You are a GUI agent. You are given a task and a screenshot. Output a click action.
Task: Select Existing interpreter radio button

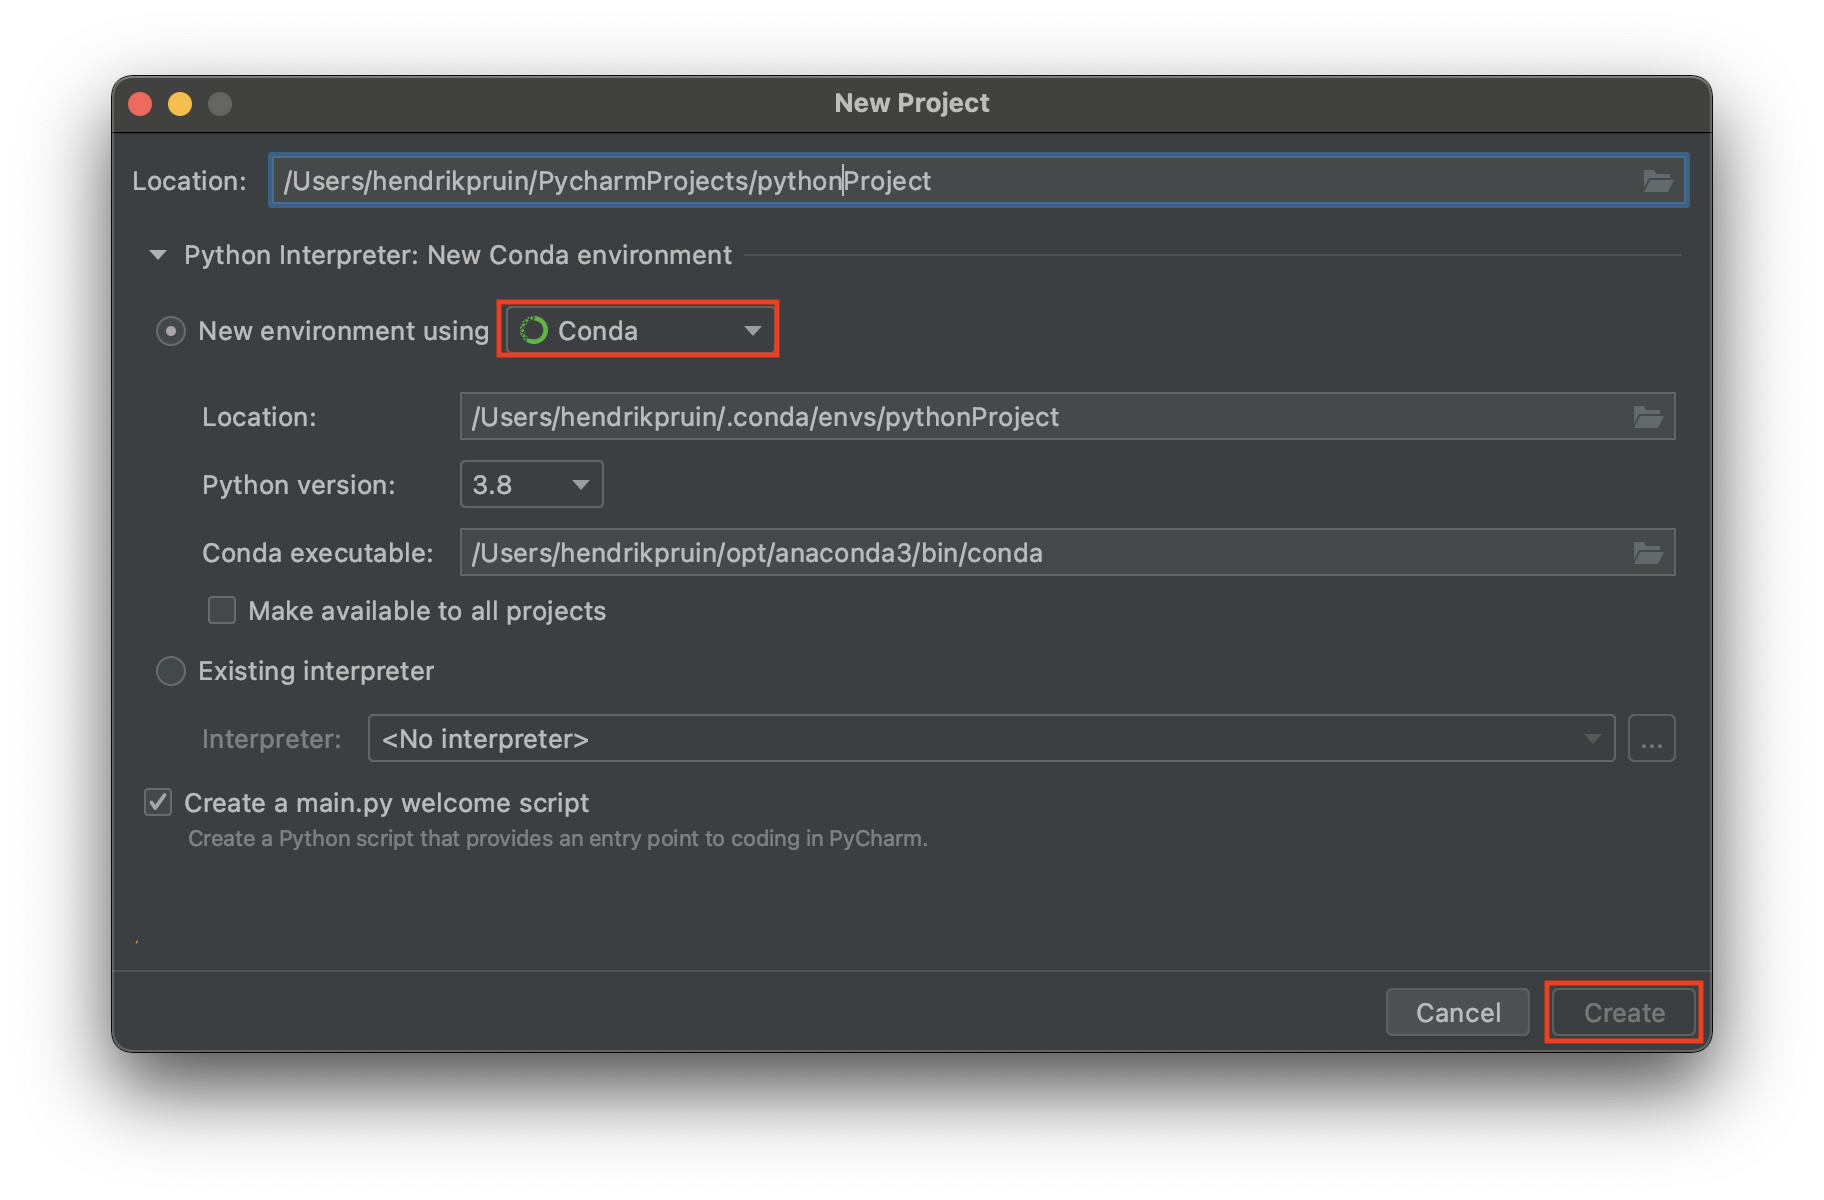[171, 671]
